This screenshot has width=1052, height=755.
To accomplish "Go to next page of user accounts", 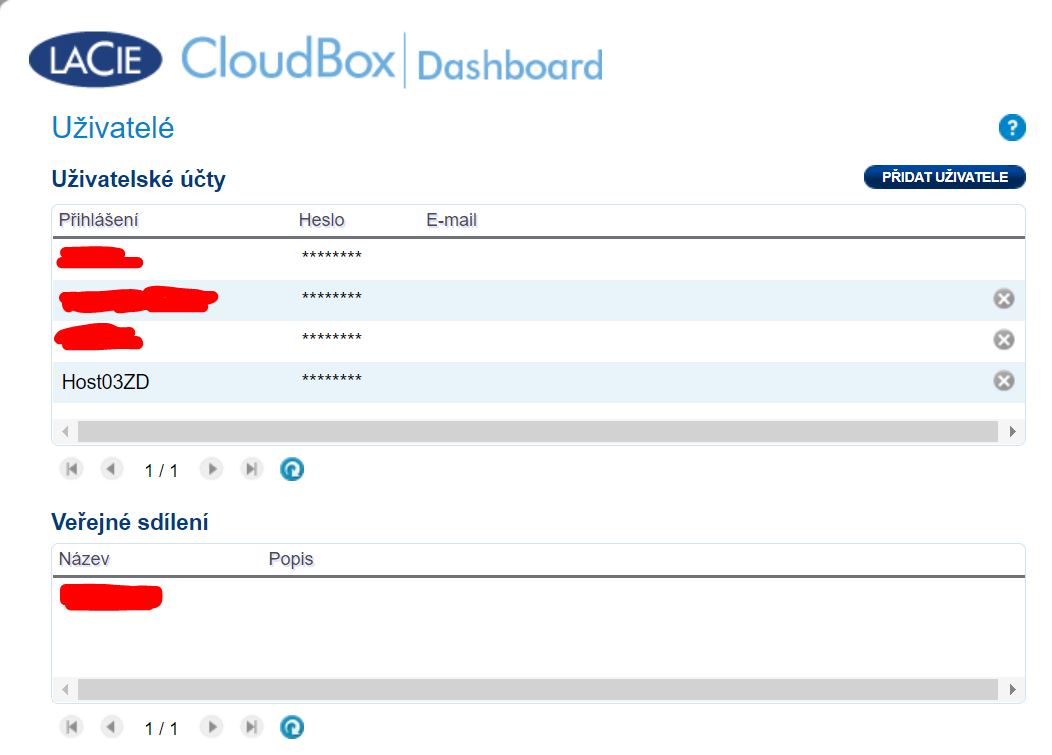I will 211,469.
